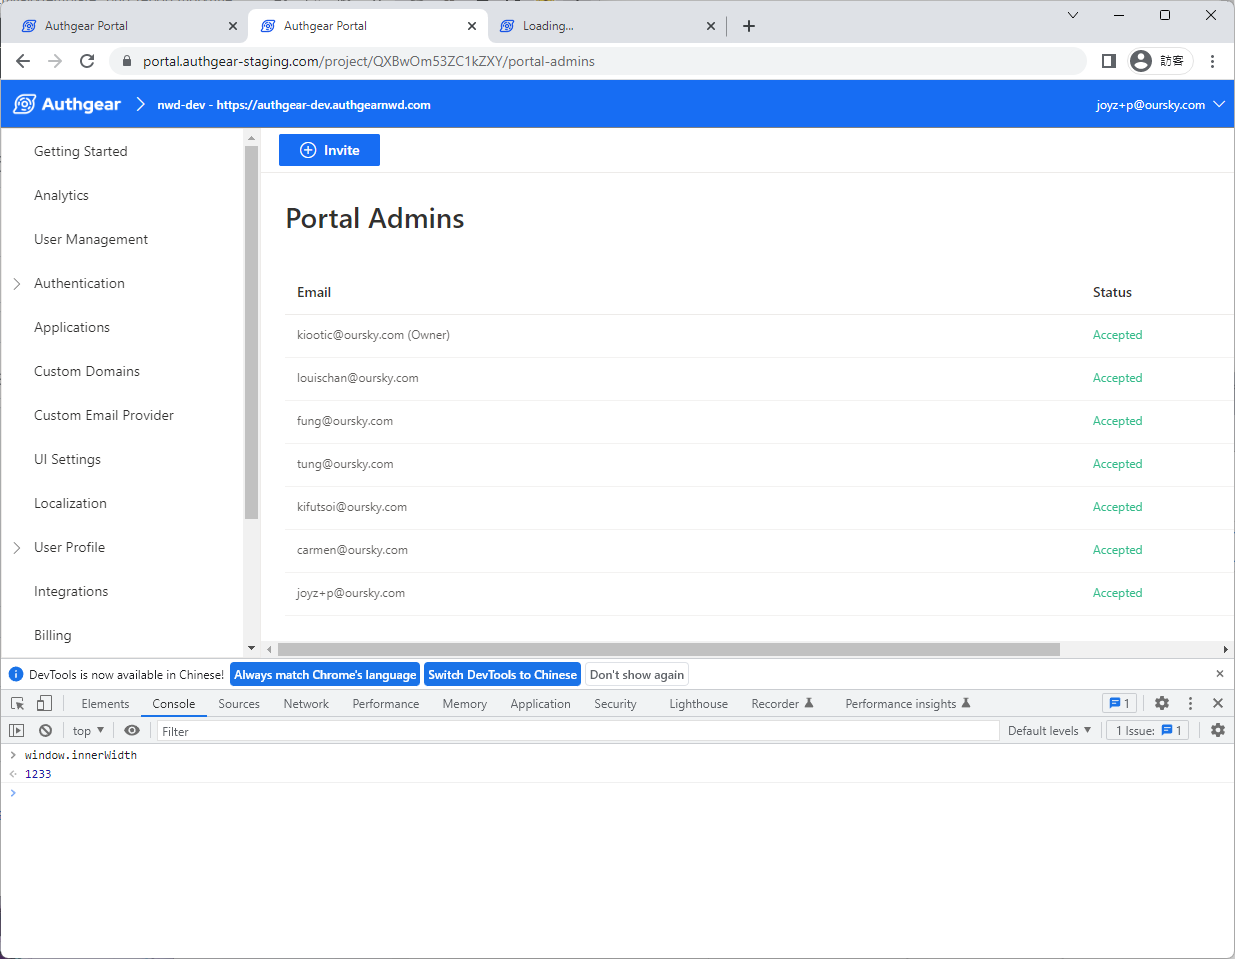Switch to the Performance tab

click(x=386, y=703)
